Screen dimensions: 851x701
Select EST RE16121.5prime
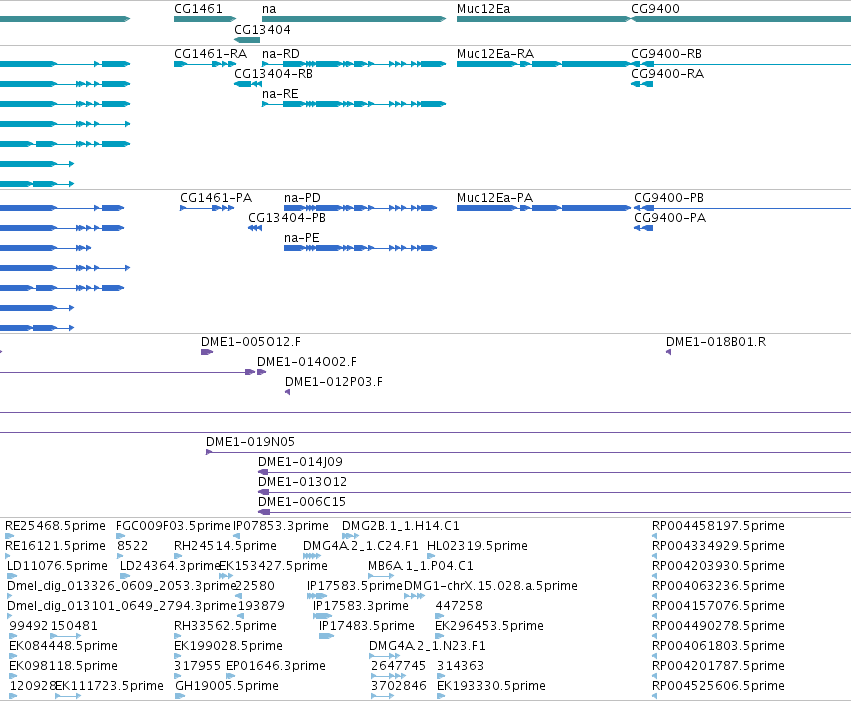point(55,546)
